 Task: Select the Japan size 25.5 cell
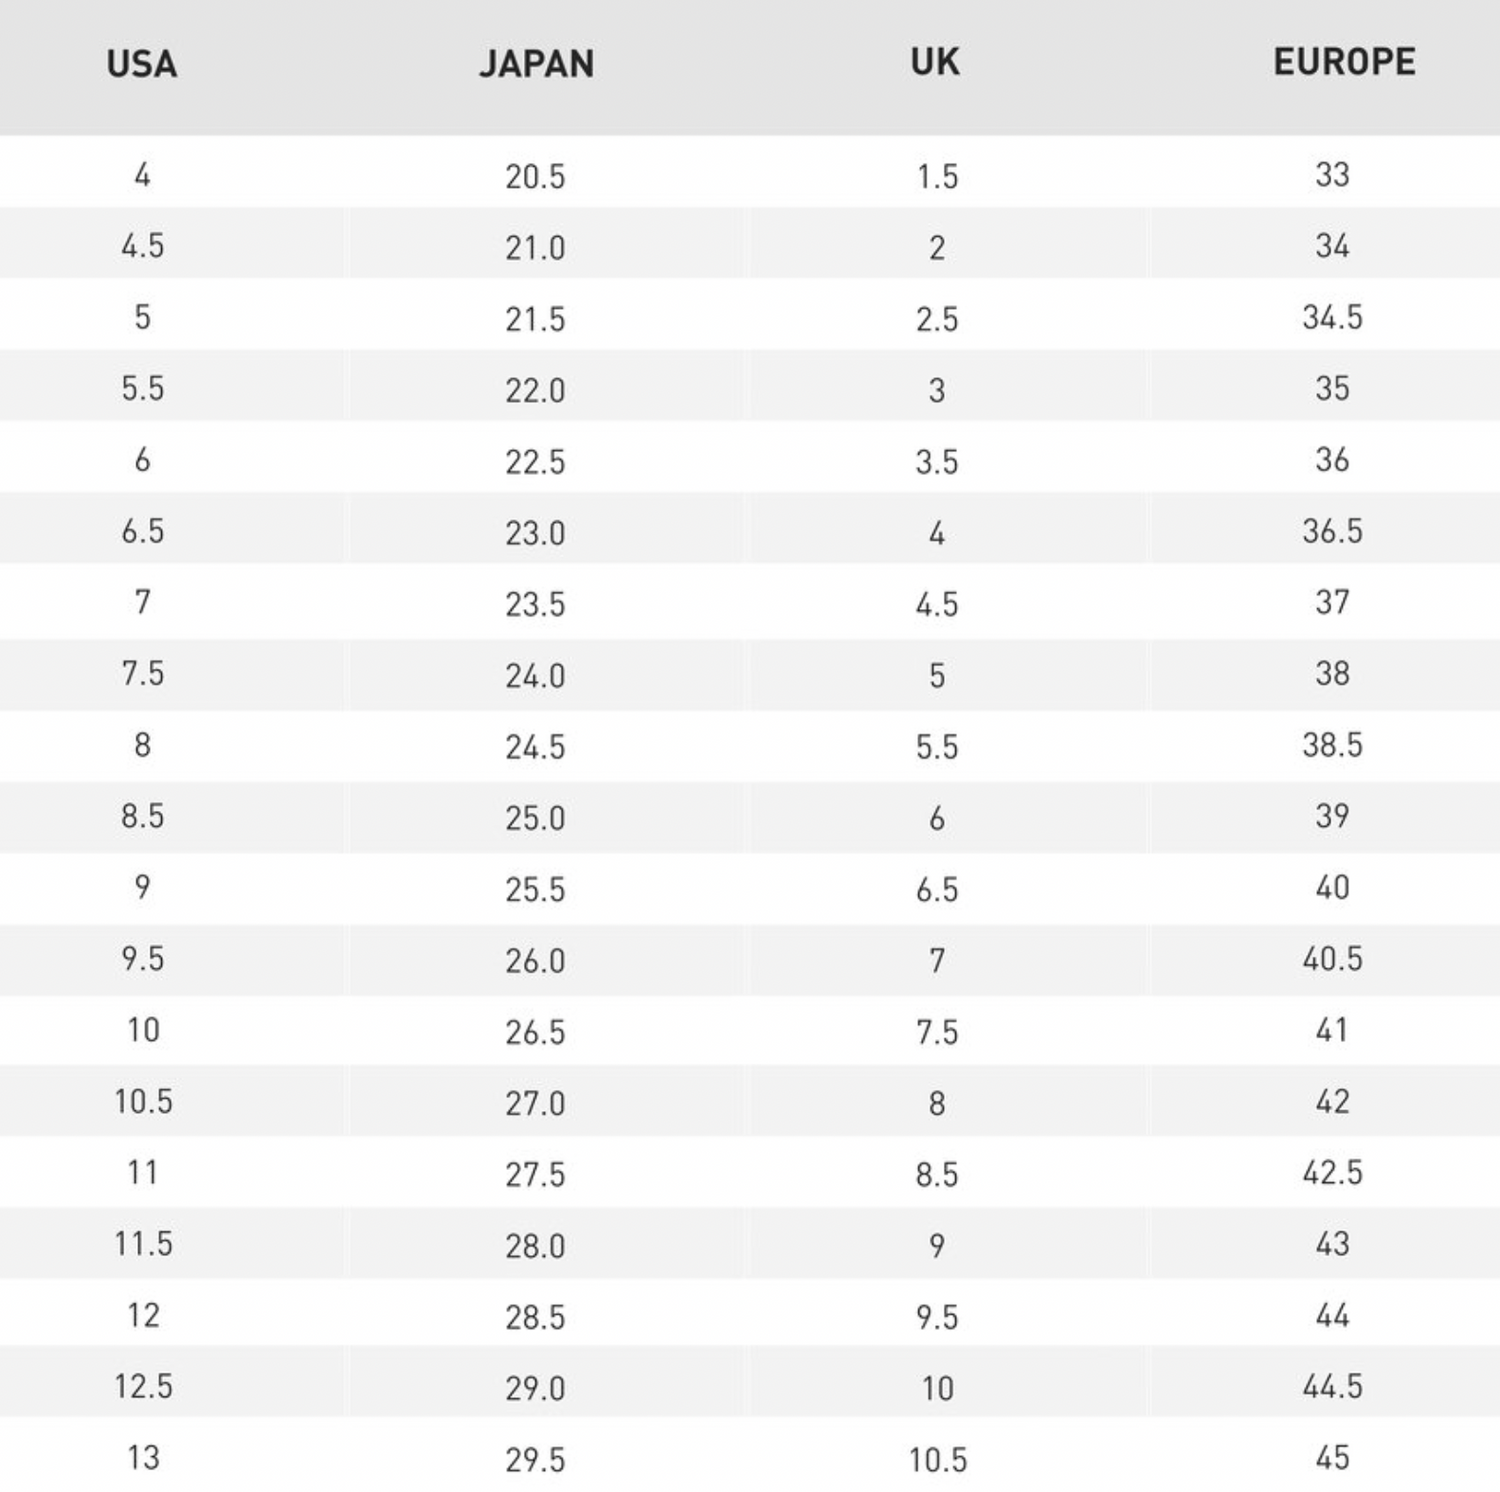535,889
